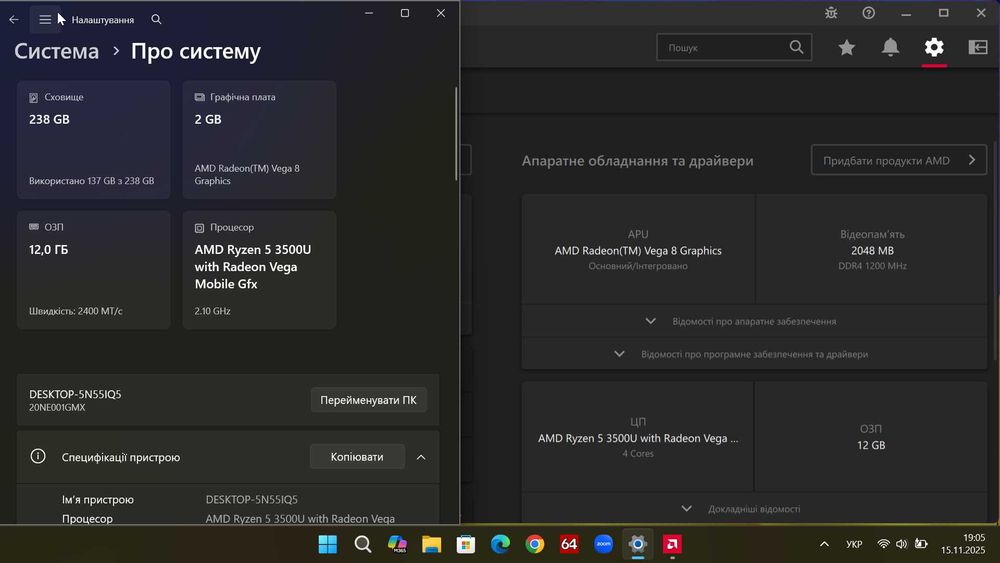The width and height of the screenshot is (1000, 563).
Task: Open Zoom from taskbar
Action: click(603, 544)
